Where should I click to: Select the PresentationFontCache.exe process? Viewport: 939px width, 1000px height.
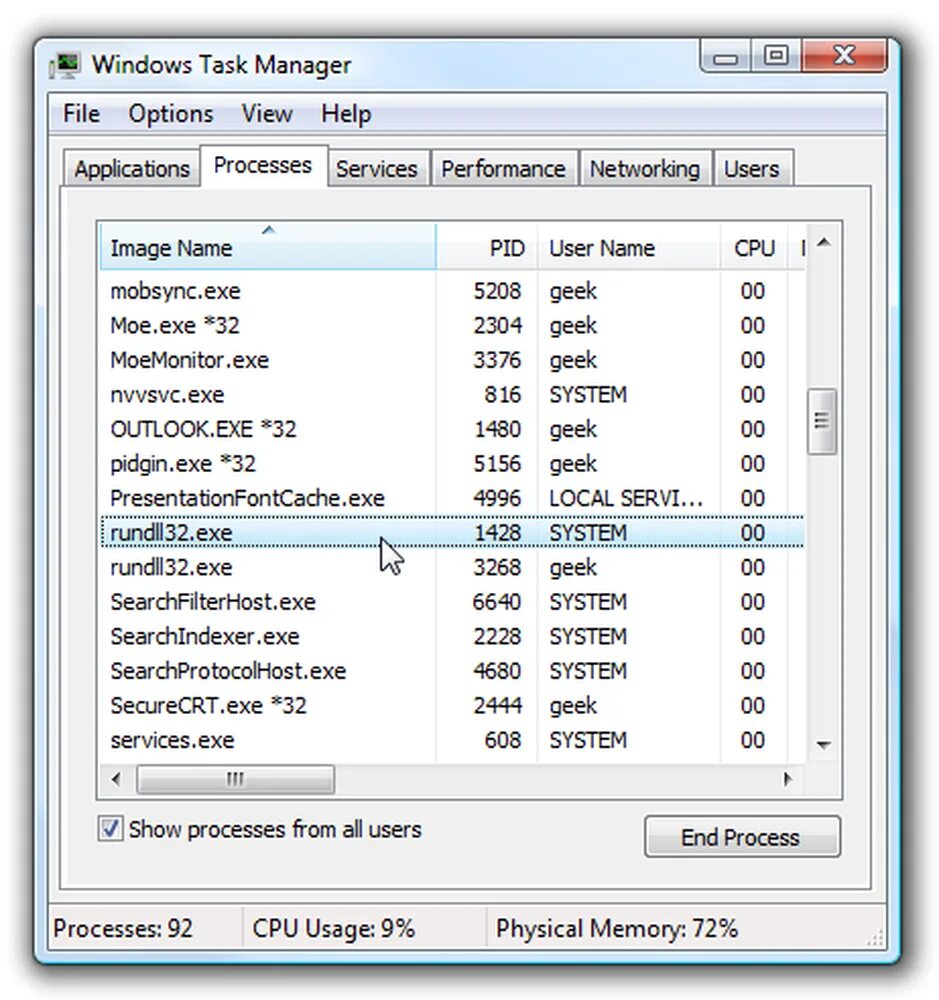[452, 498]
